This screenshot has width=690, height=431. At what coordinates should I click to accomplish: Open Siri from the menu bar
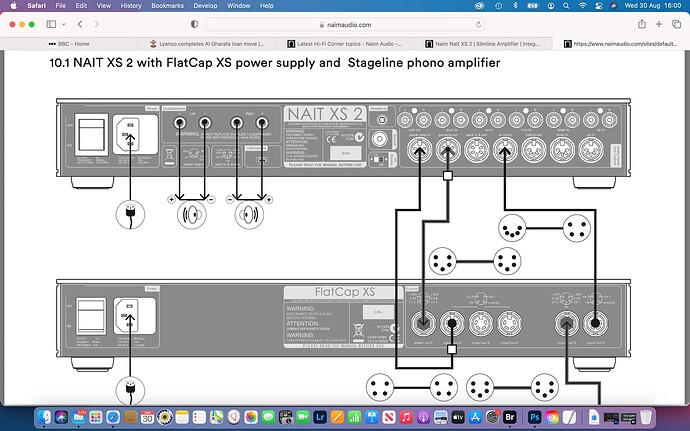pyautogui.click(x=614, y=6)
